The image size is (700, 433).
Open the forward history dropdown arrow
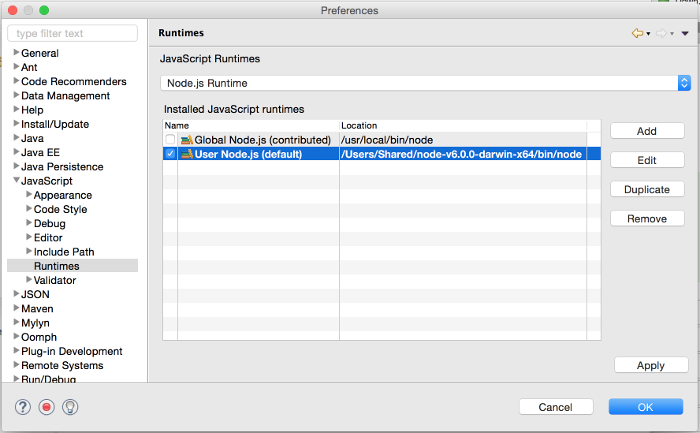[672, 33]
